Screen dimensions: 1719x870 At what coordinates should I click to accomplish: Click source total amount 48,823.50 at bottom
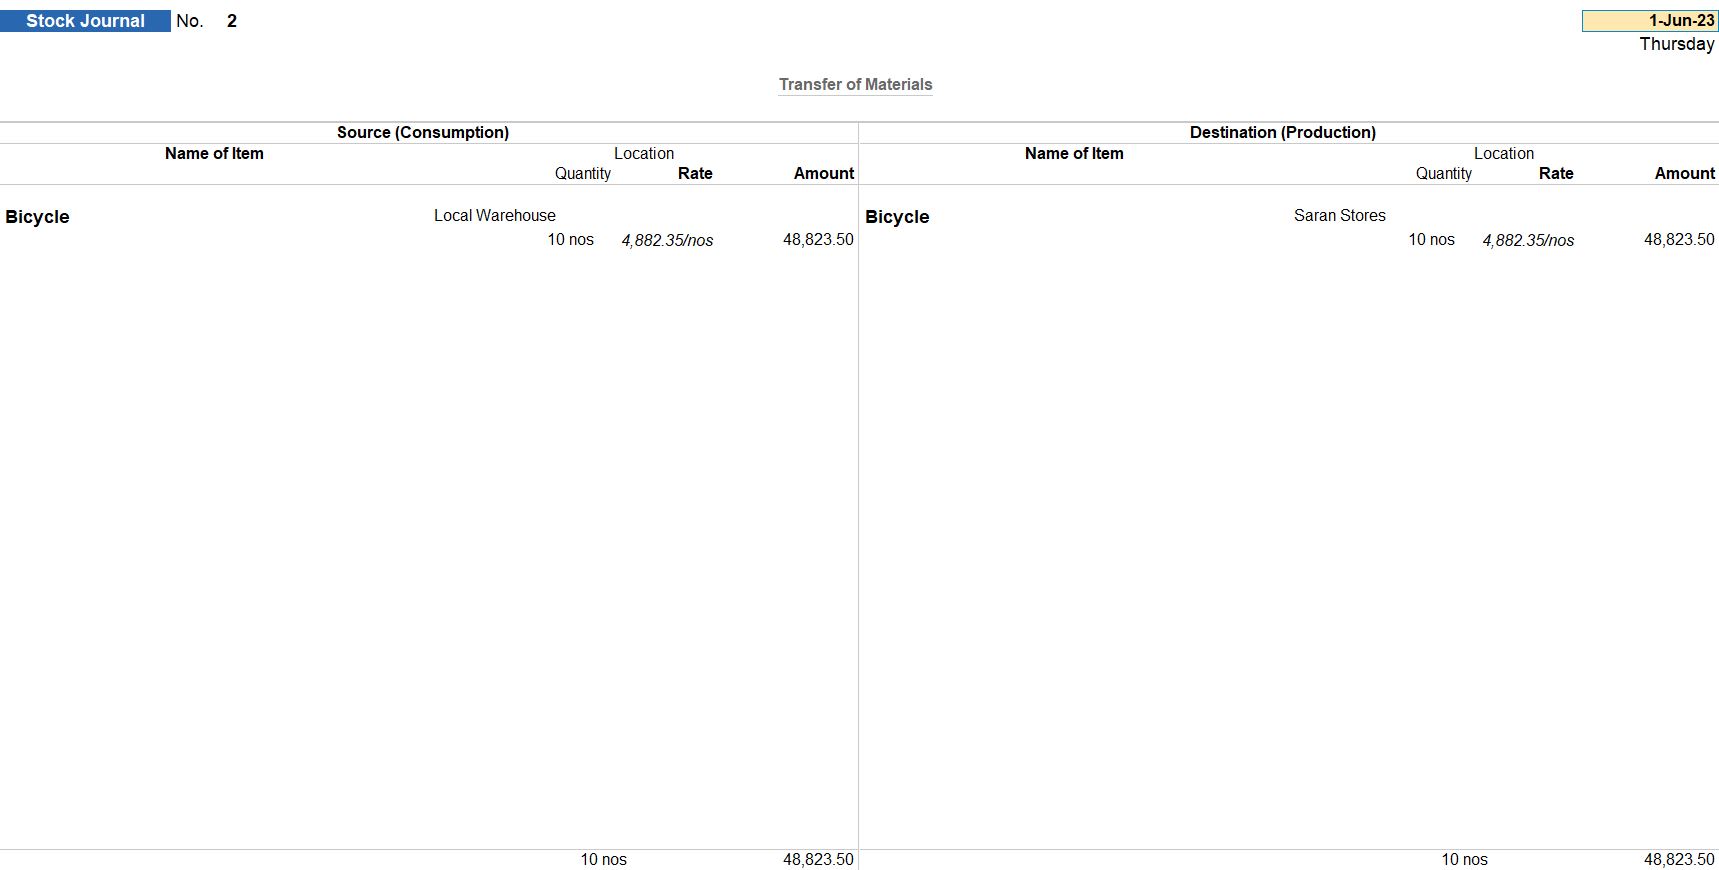818,860
